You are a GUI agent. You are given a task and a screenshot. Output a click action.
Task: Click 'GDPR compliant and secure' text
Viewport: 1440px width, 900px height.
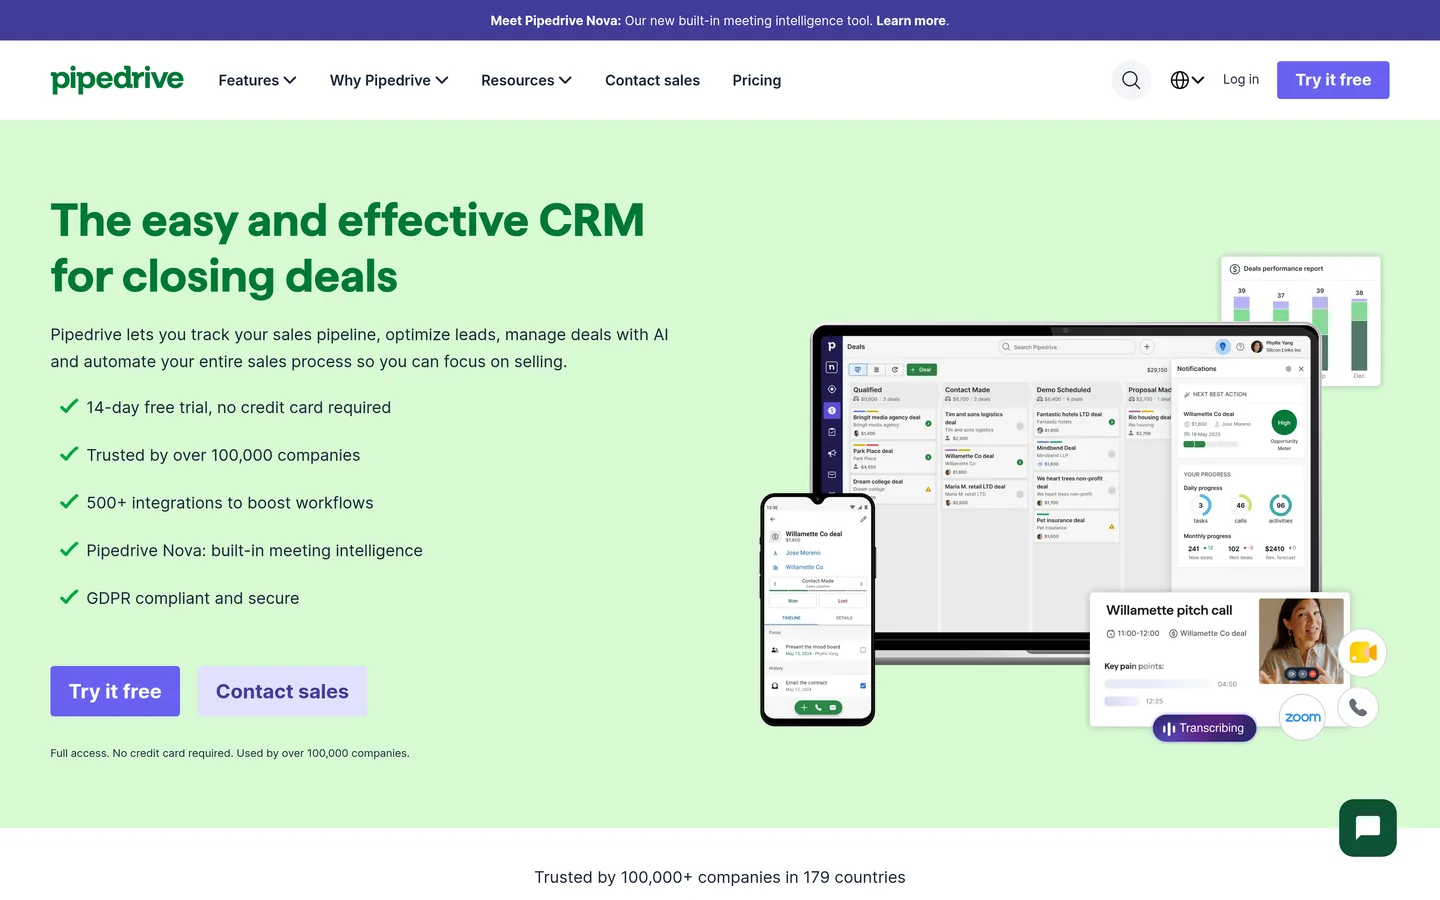193,598
